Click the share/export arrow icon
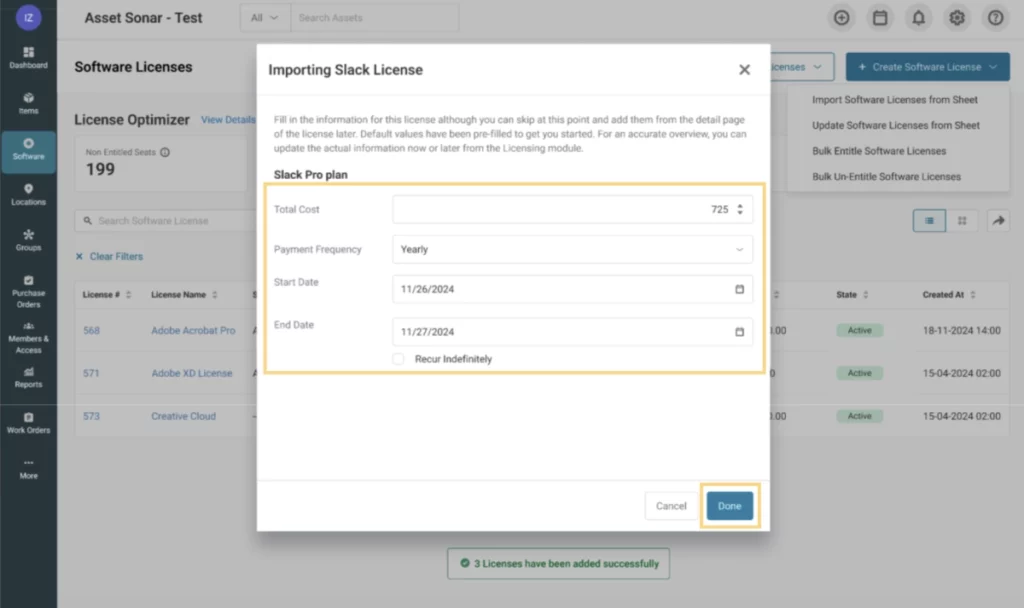 (x=999, y=221)
